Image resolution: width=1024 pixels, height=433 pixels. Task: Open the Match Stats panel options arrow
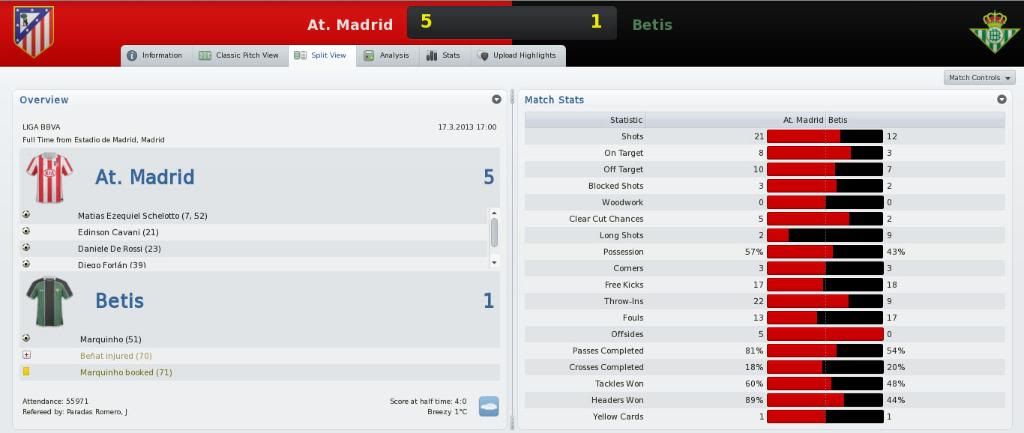pyautogui.click(x=1002, y=100)
